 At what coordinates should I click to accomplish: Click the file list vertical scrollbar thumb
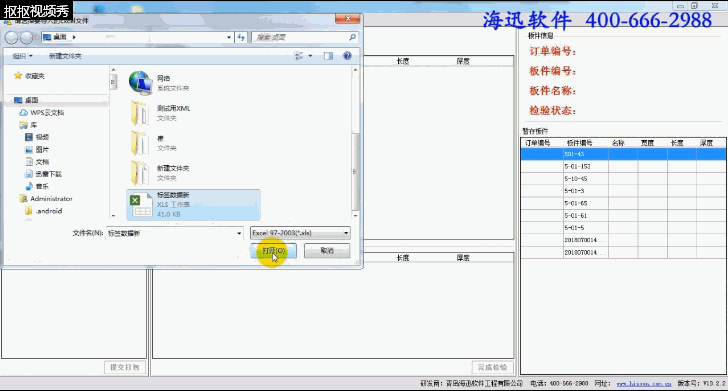click(x=355, y=171)
